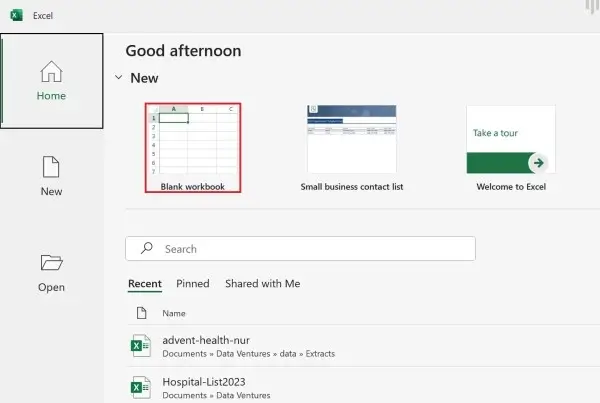
Task: Create a Blank workbook
Action: click(193, 148)
